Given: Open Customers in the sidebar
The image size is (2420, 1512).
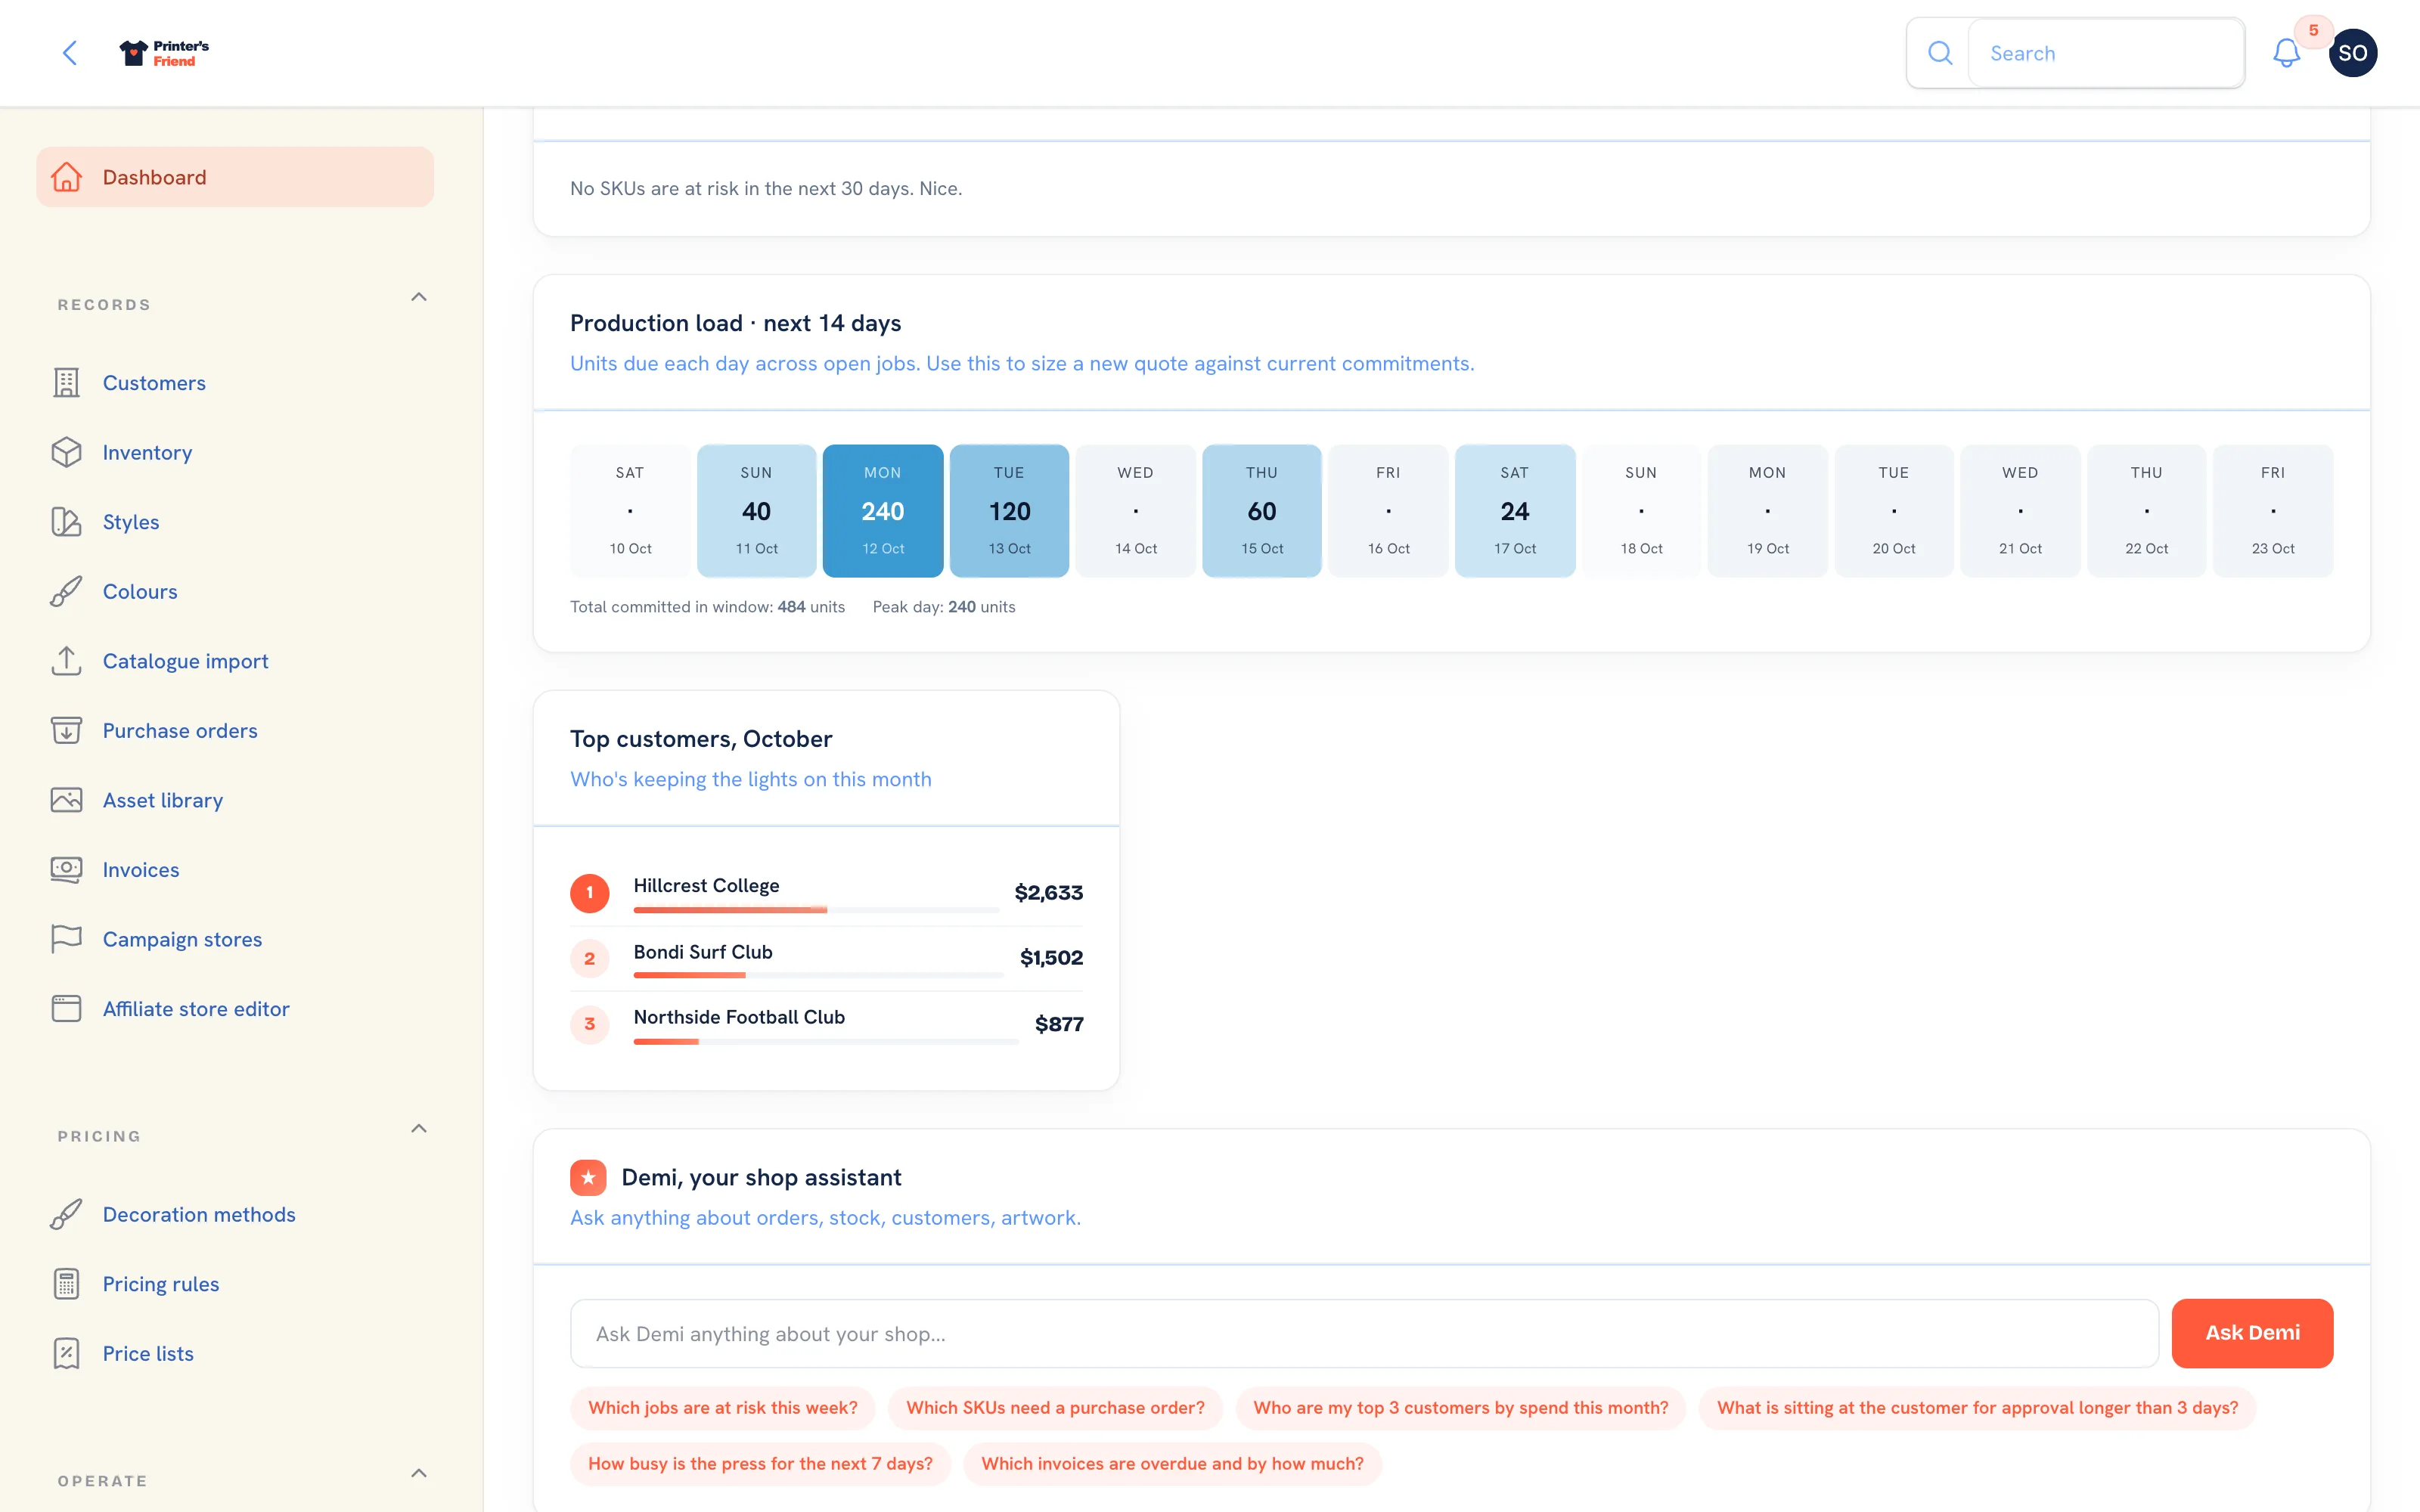Looking at the screenshot, I should (235, 383).
